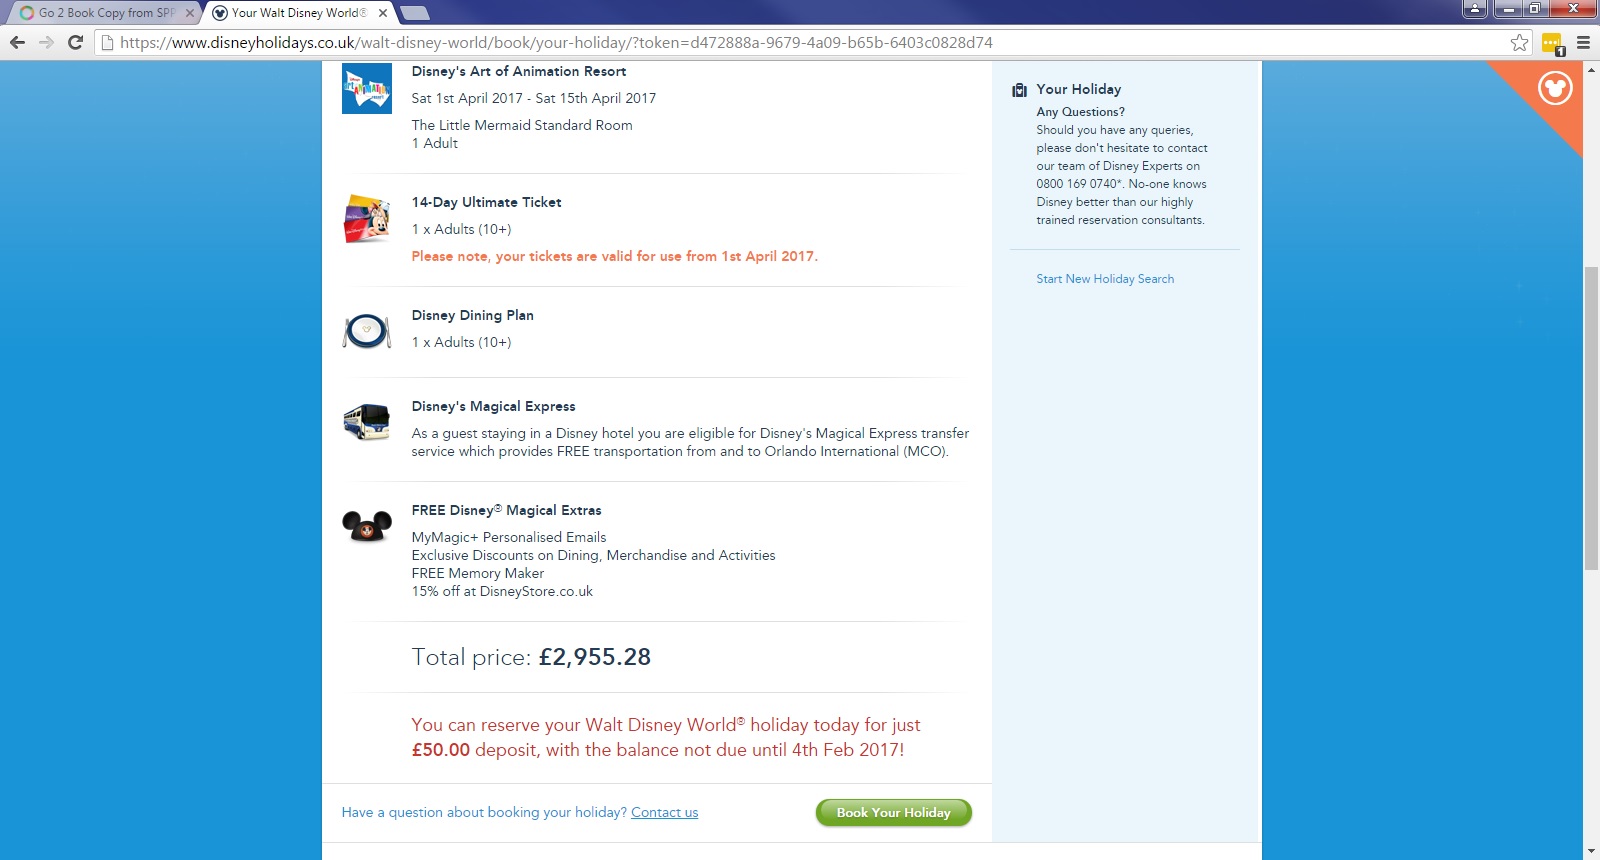Focus the address bar URL
Image resolution: width=1600 pixels, height=860 pixels.
click(x=556, y=43)
